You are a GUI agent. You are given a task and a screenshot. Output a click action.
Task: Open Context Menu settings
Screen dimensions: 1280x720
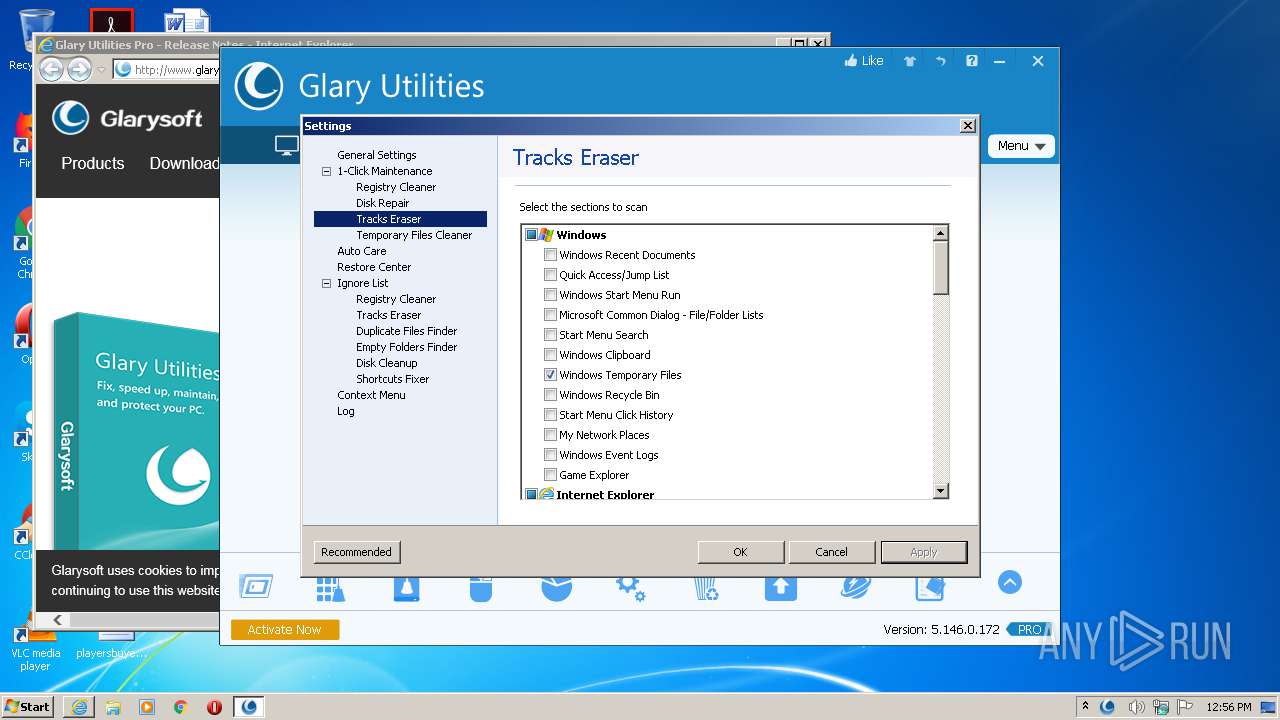tap(371, 395)
